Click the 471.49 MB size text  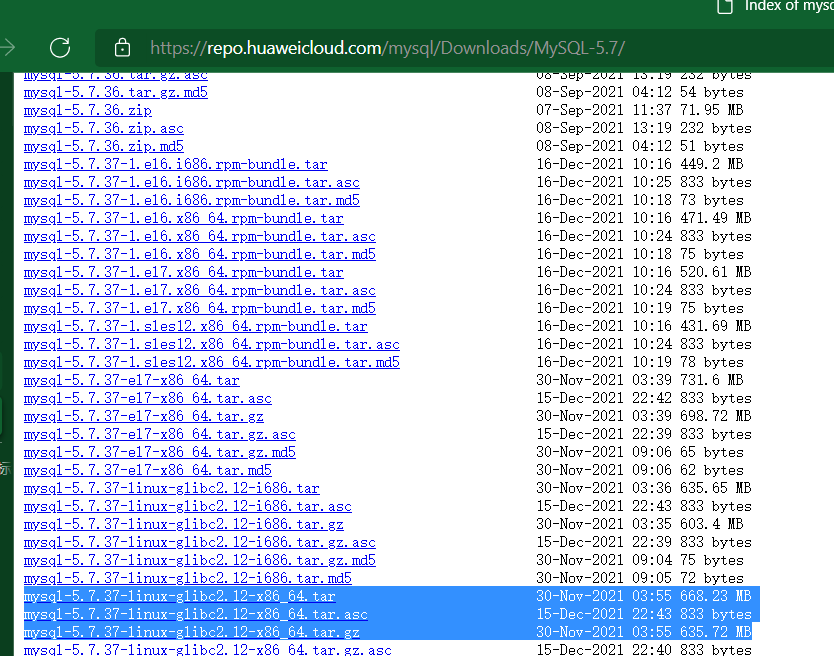715,218
